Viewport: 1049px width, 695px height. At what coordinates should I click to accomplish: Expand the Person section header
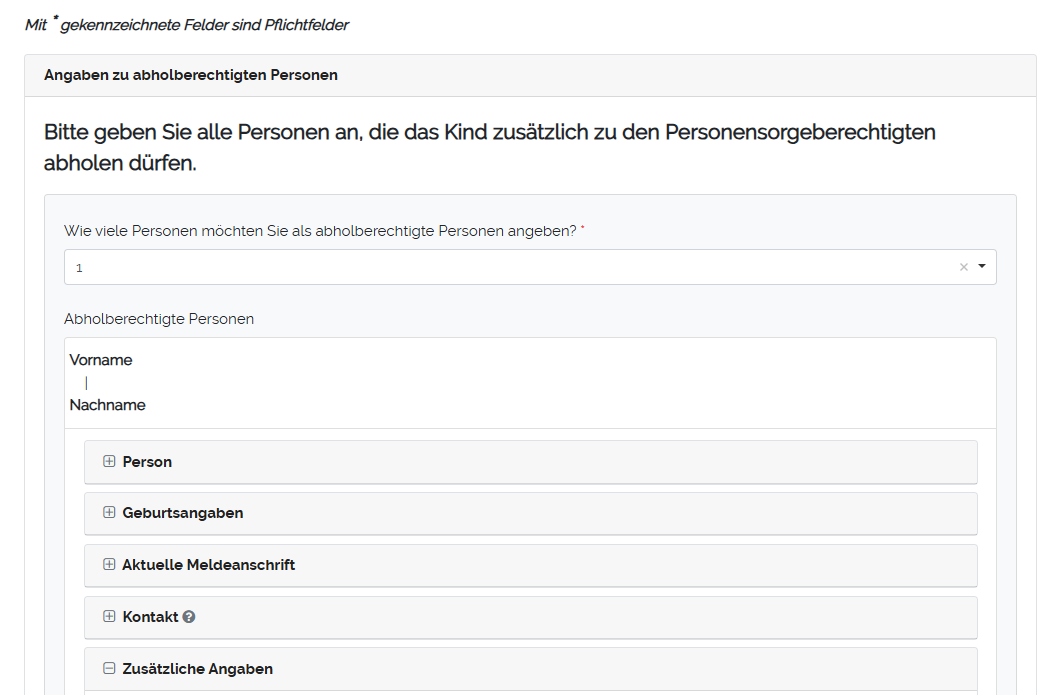530,462
